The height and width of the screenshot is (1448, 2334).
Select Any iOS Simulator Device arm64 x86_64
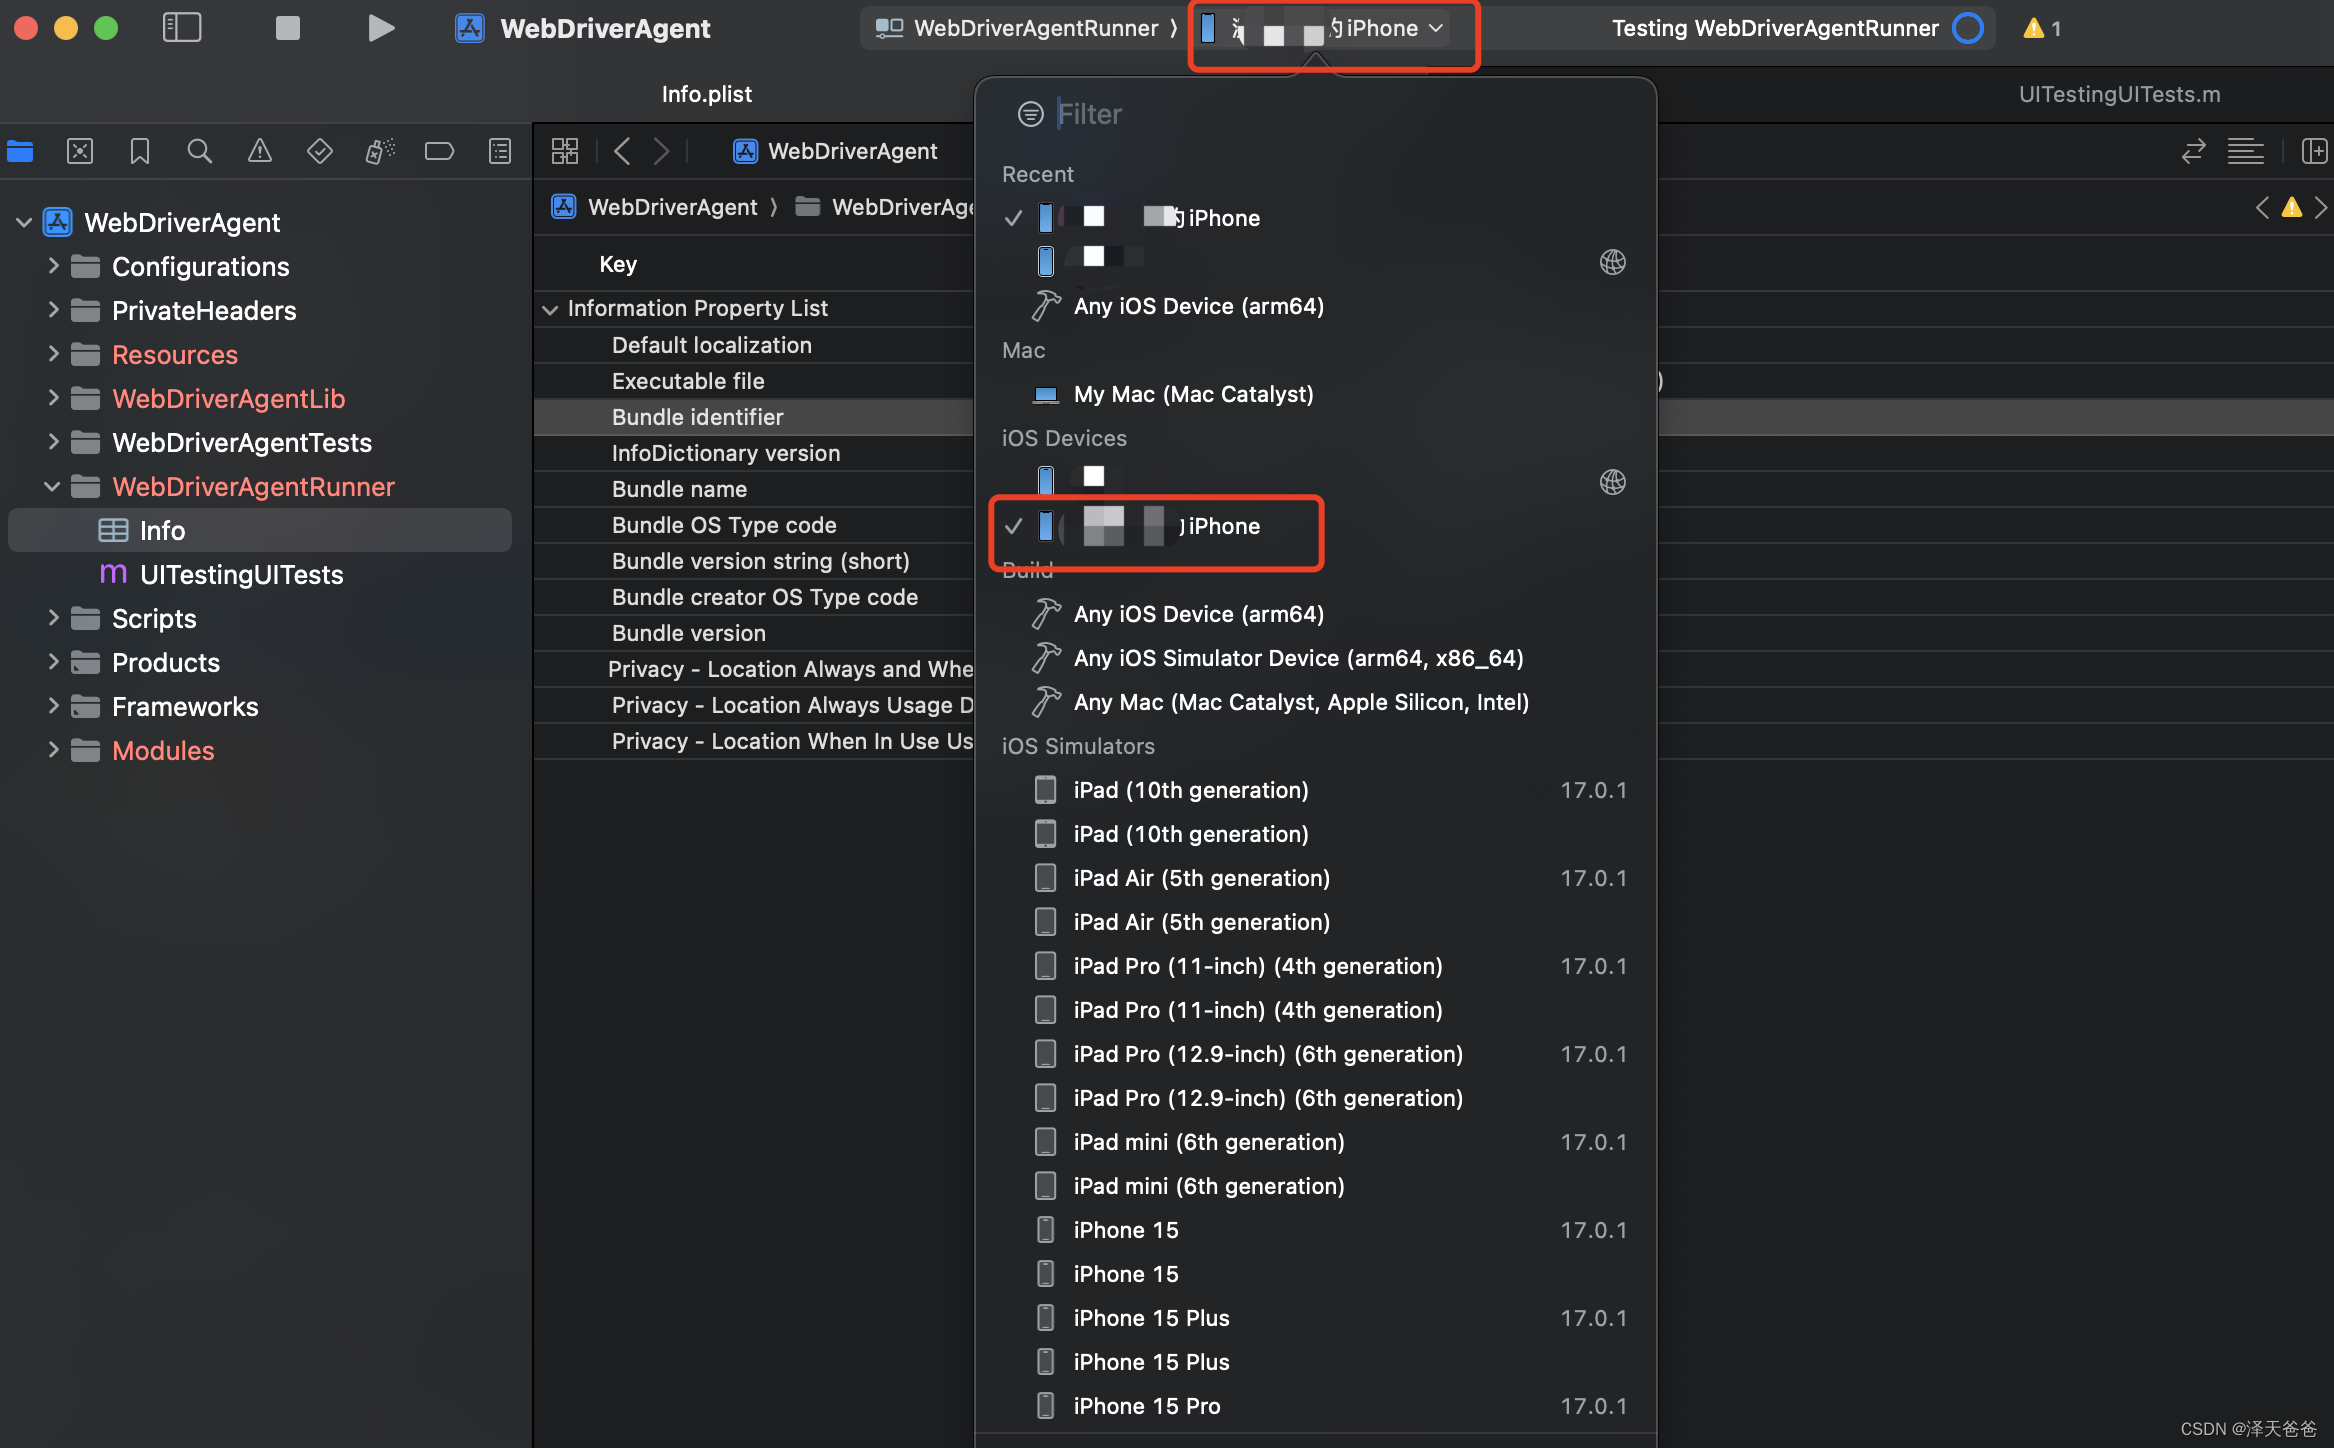coord(1300,657)
